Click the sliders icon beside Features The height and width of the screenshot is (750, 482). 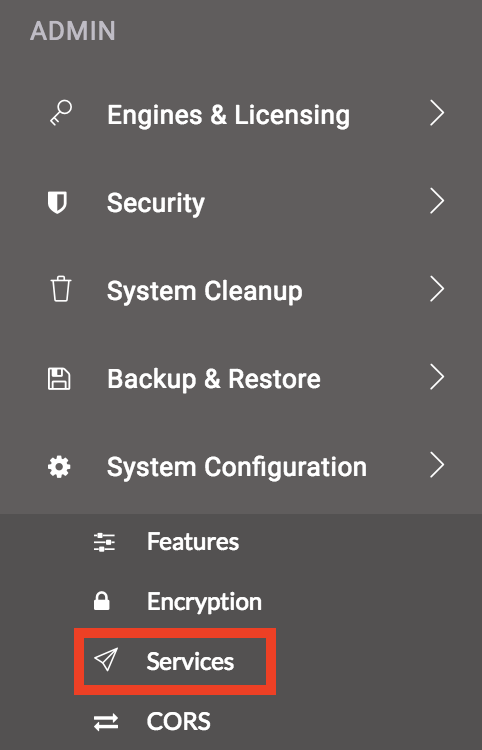pyautogui.click(x=104, y=542)
